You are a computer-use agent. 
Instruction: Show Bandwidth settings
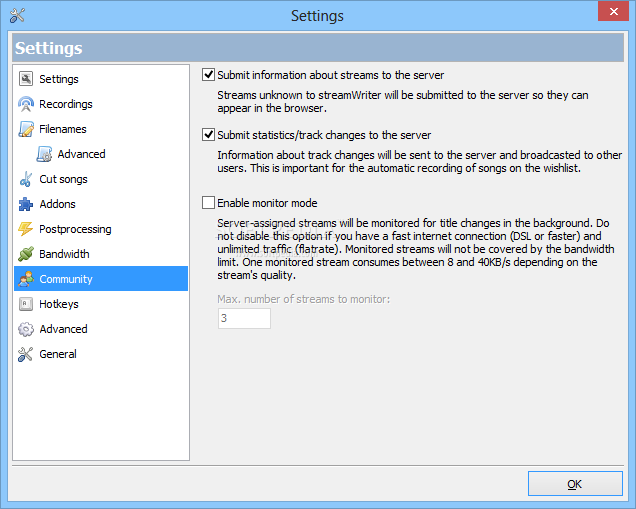pyautogui.click(x=64, y=254)
